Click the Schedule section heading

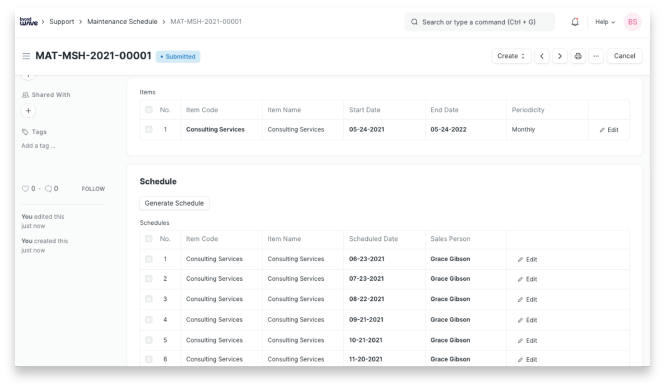[x=158, y=182]
